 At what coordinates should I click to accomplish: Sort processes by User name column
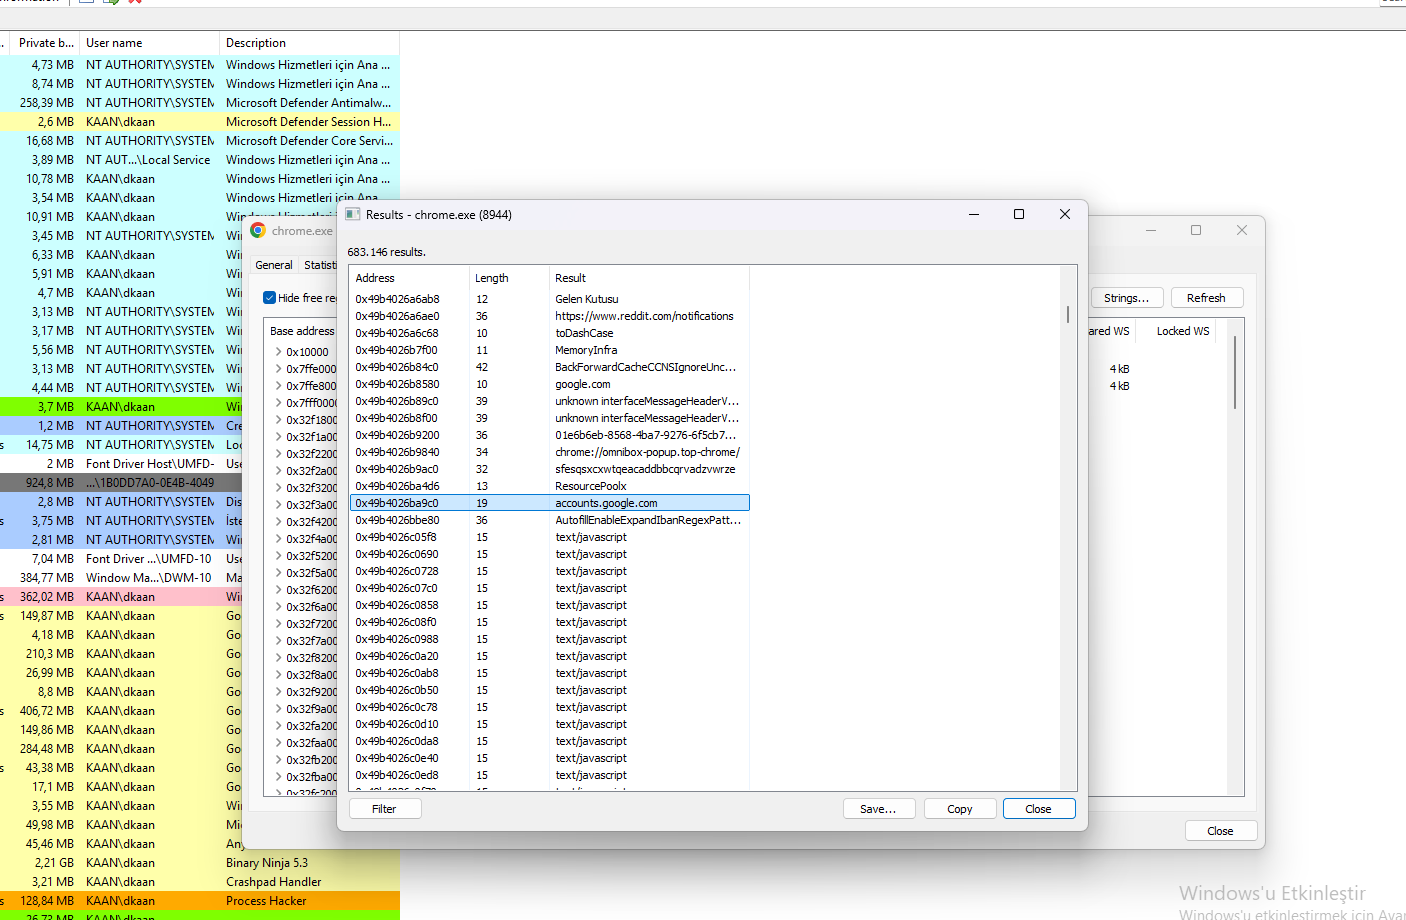coord(149,43)
